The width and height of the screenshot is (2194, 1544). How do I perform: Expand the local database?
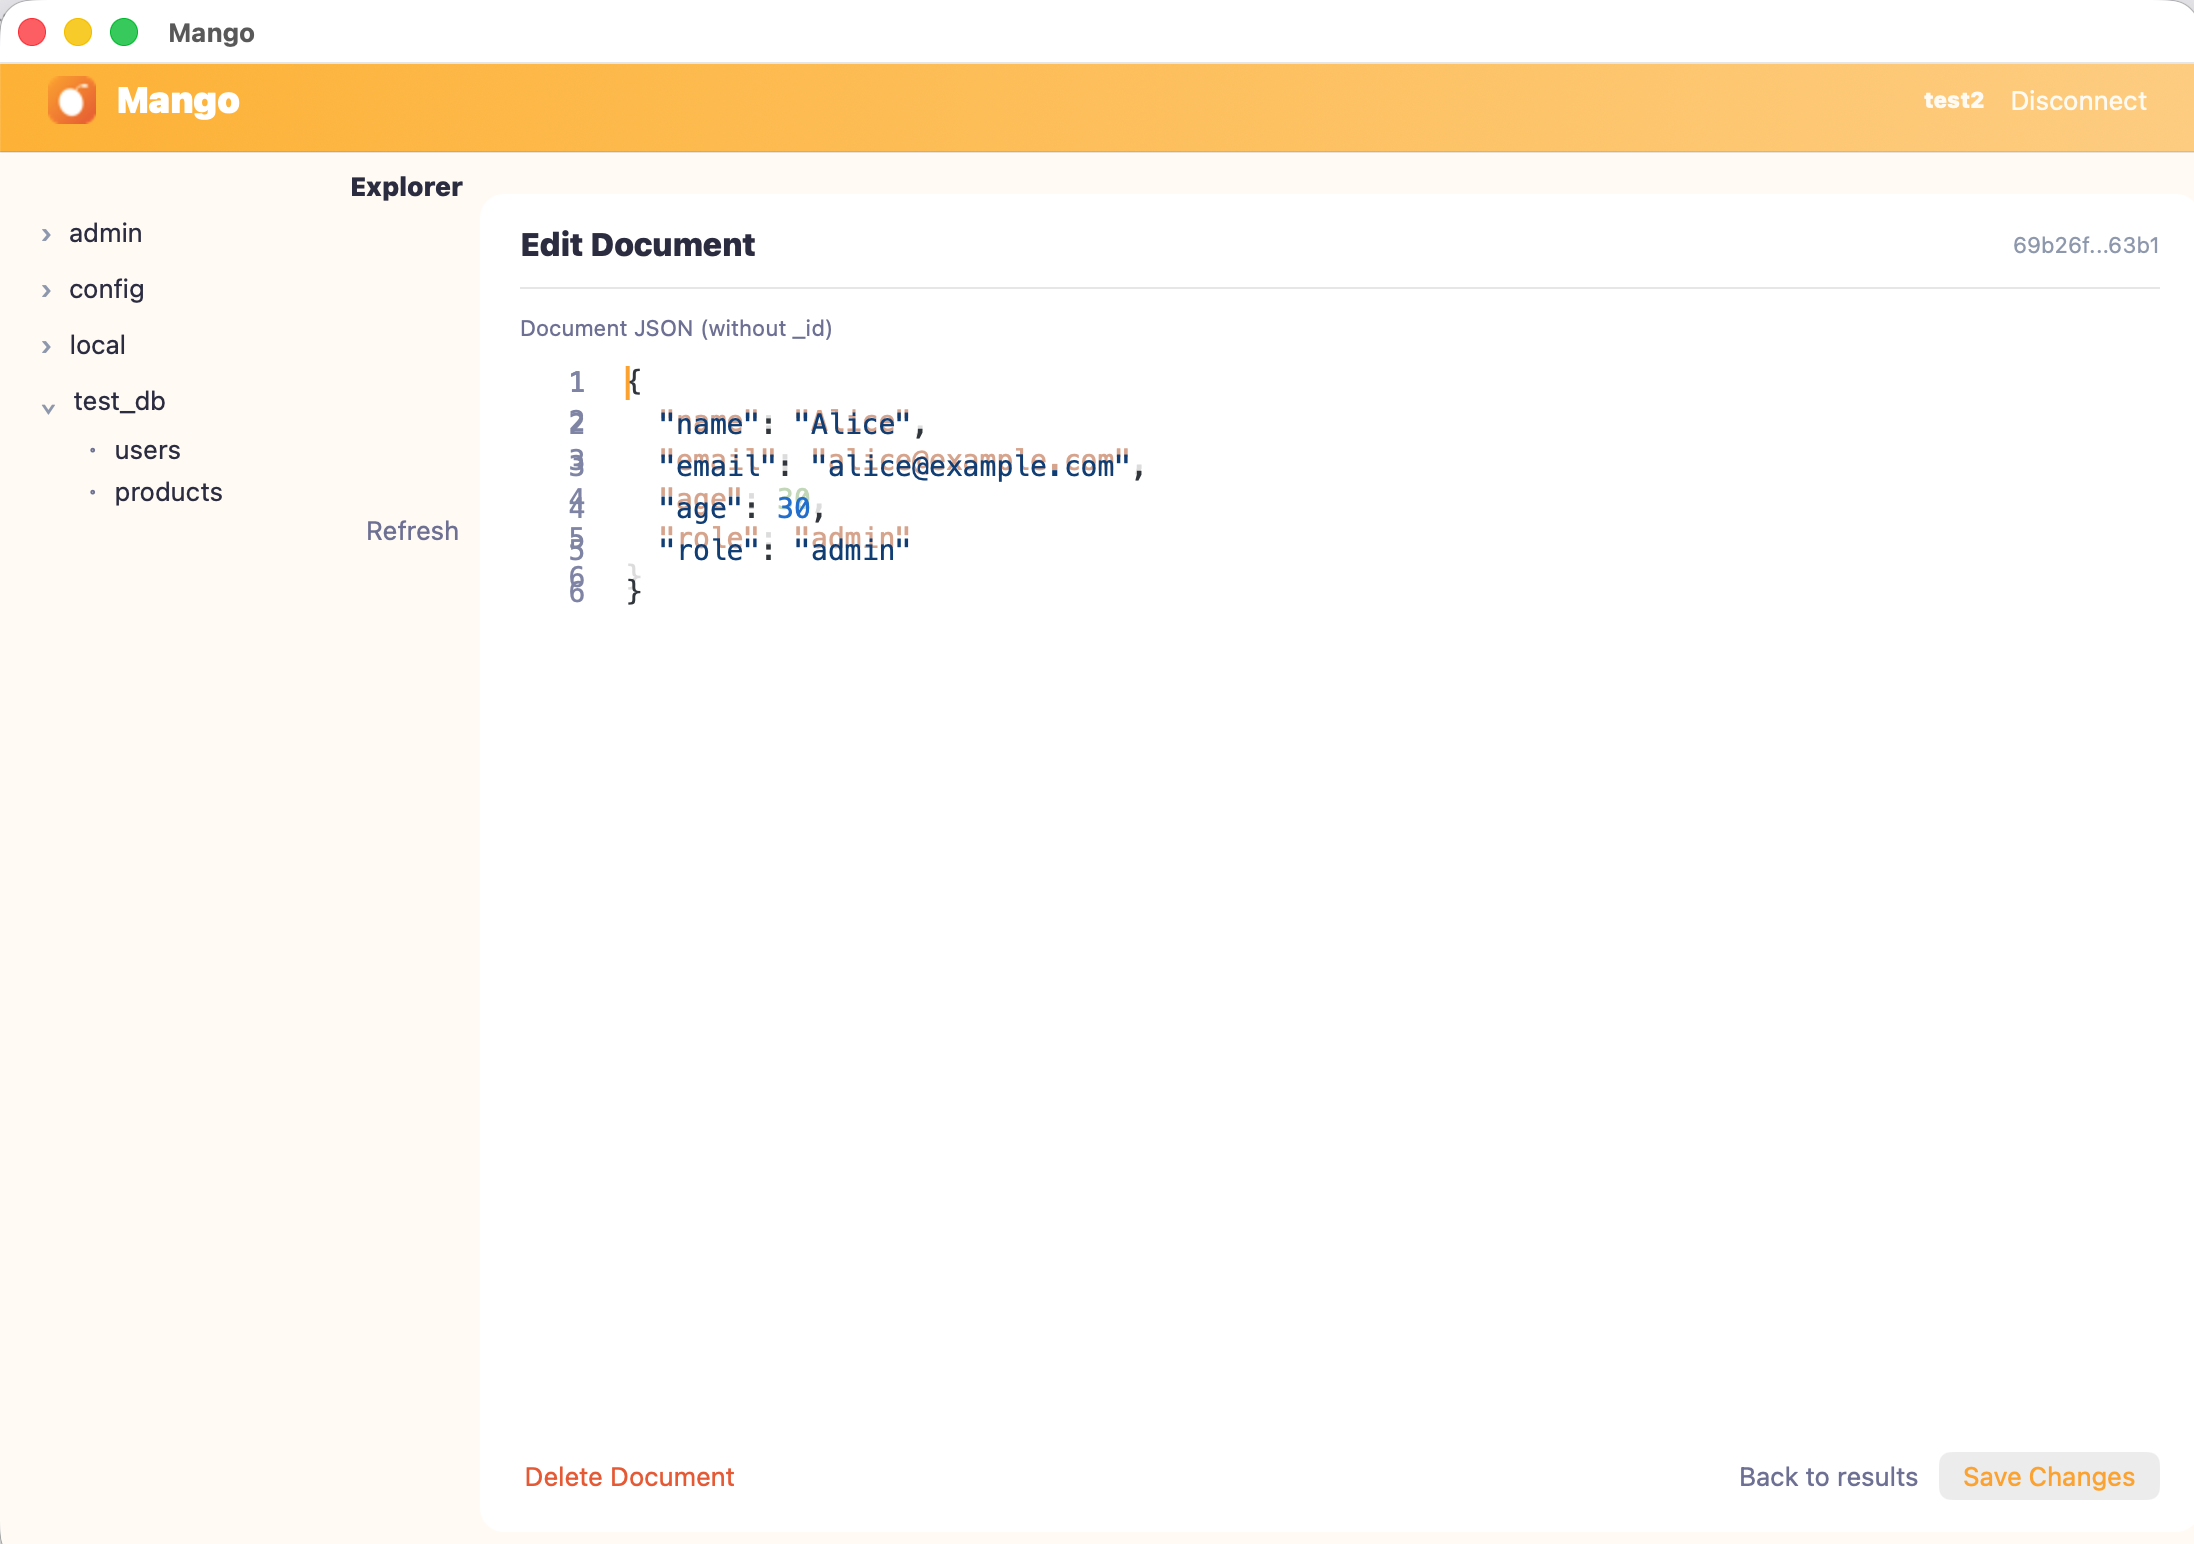(46, 345)
